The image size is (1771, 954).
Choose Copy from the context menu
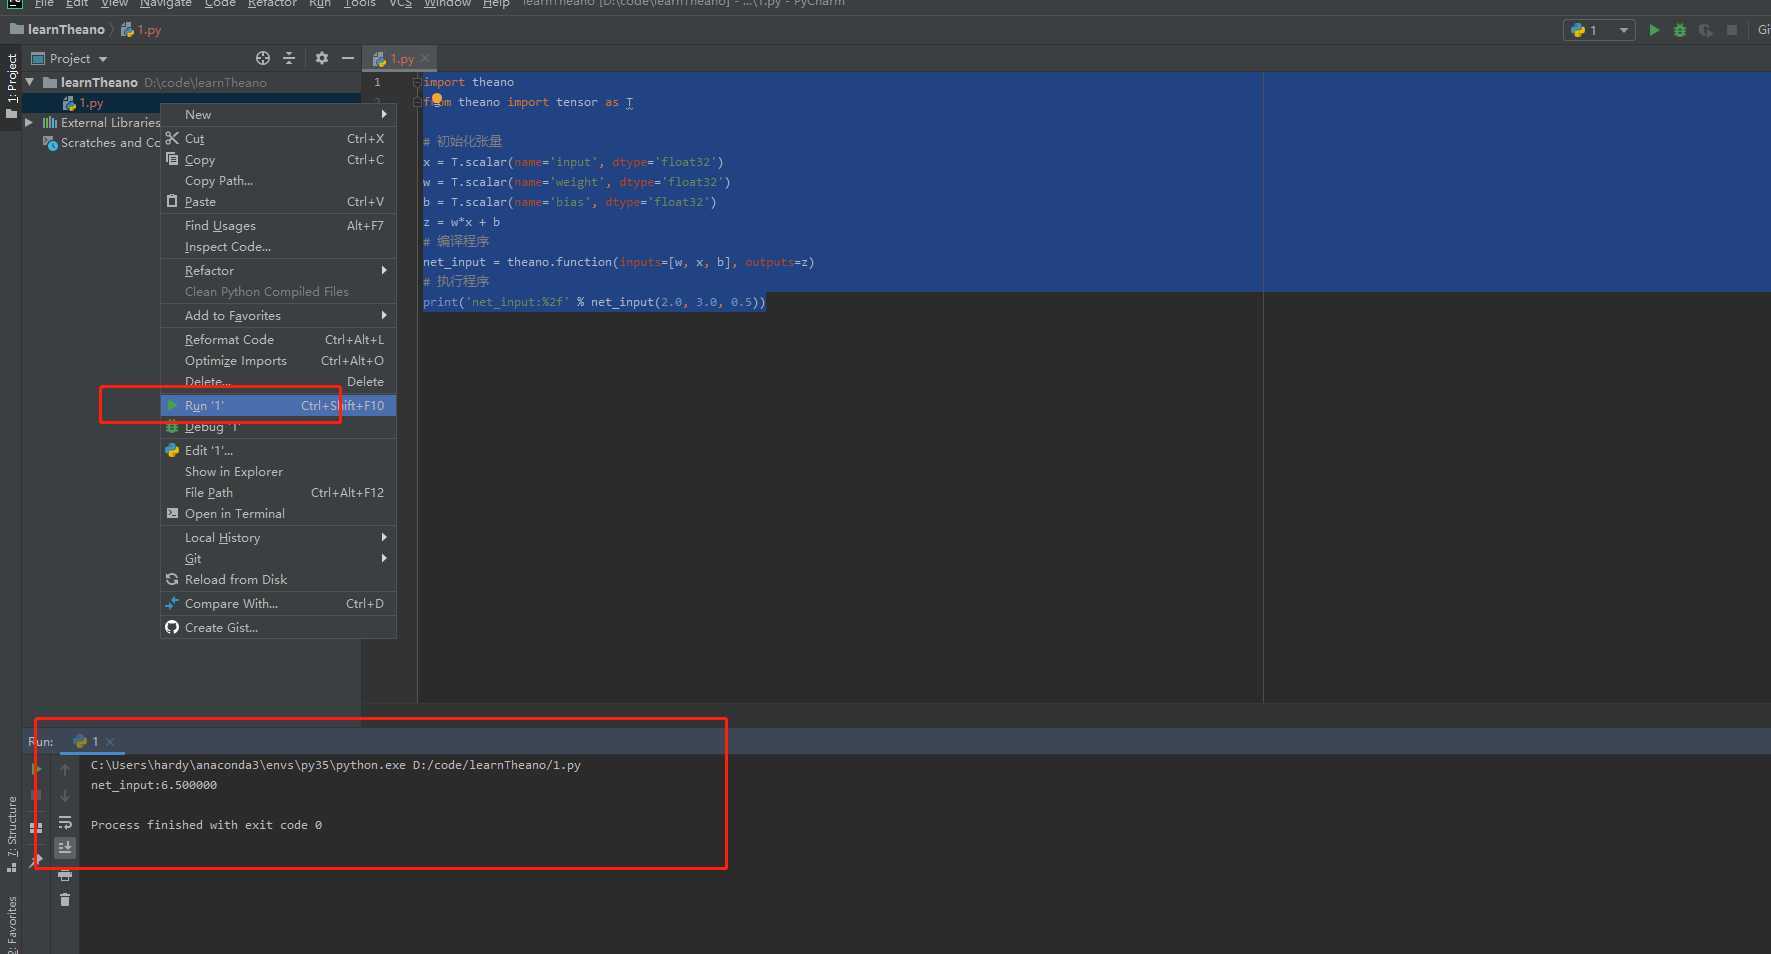coord(279,160)
